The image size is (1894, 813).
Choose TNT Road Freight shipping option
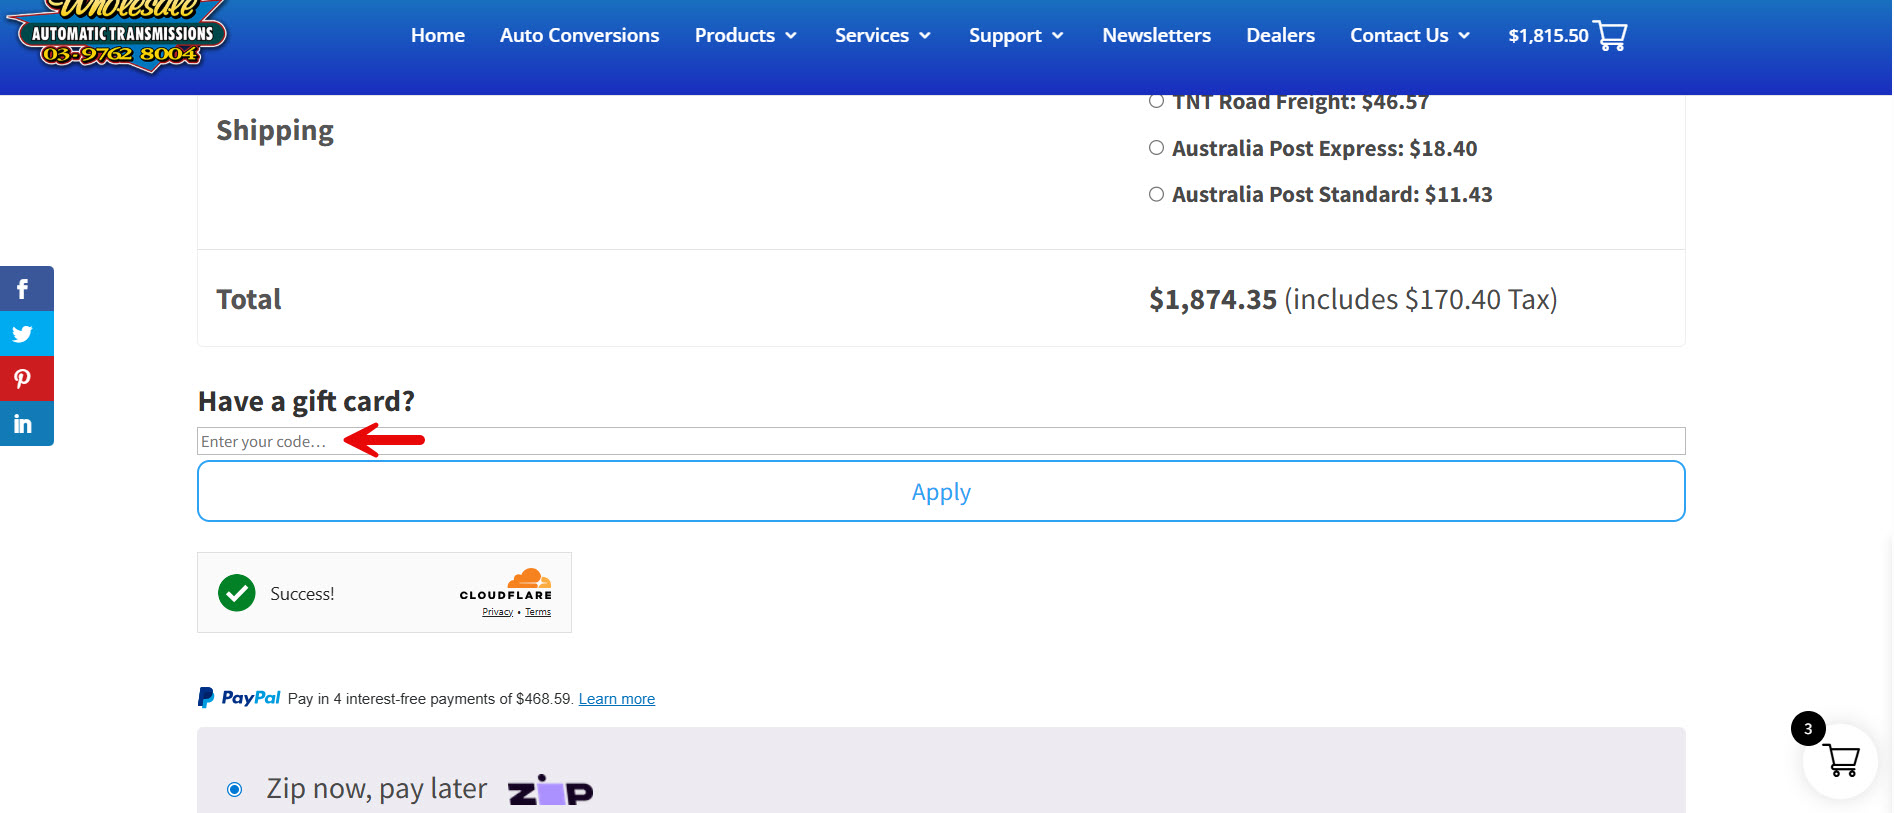pyautogui.click(x=1156, y=101)
